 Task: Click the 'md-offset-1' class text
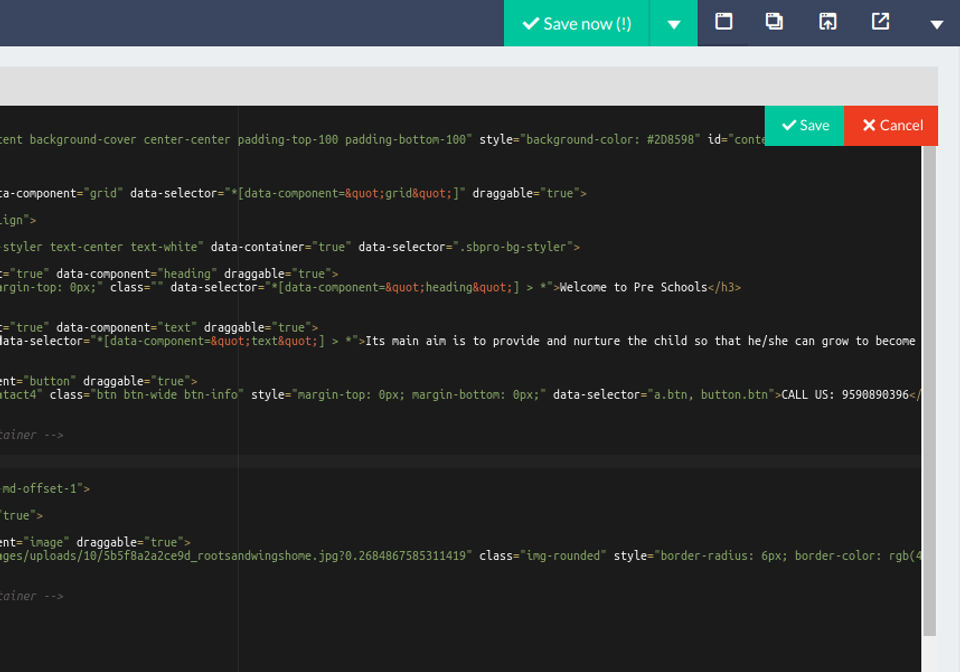(40, 488)
